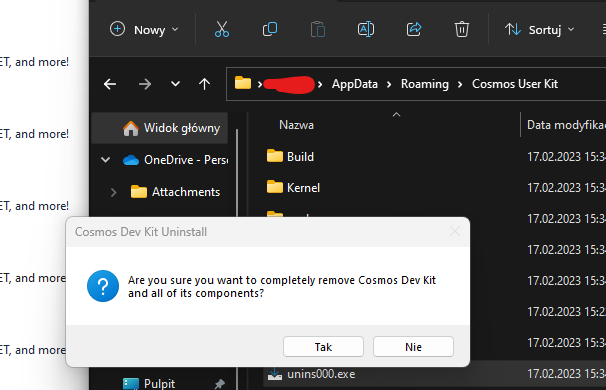This screenshot has width=606, height=390.
Task: Click the Build folder icon
Action: point(275,156)
